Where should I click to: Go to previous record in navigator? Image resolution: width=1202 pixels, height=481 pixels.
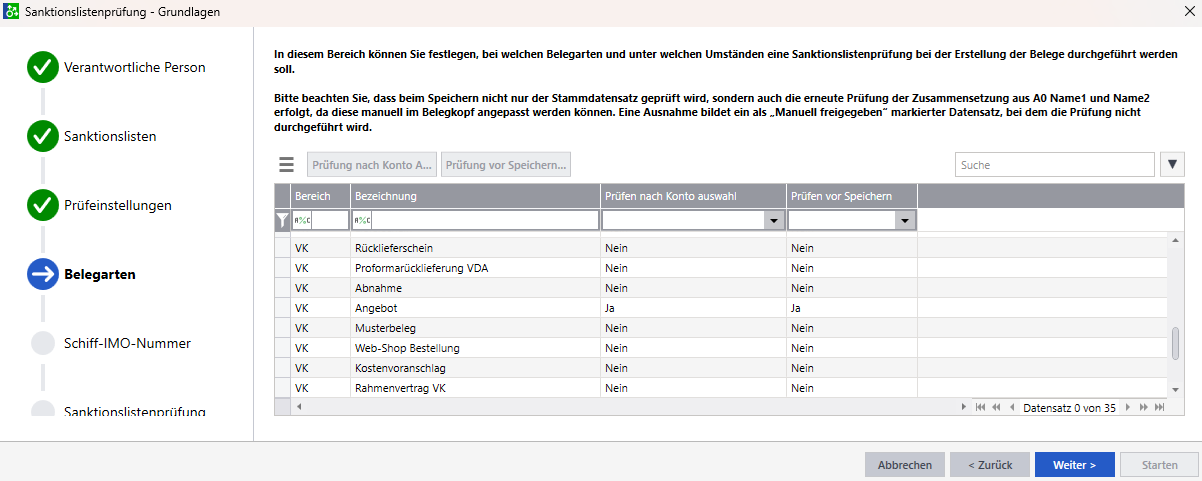click(x=1012, y=407)
